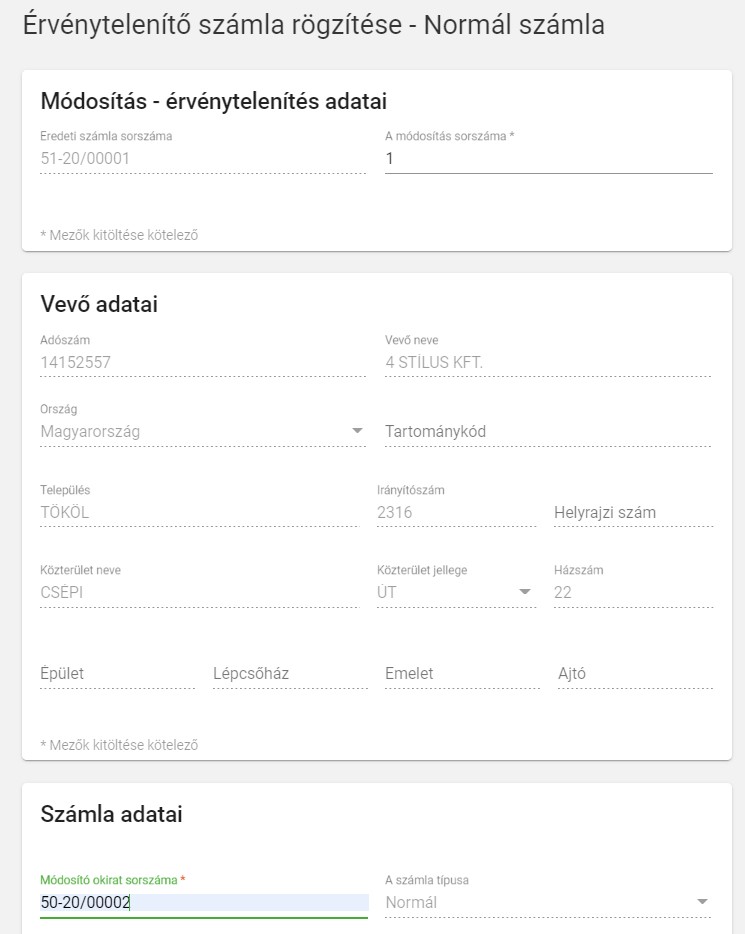This screenshot has width=745, height=934.
Task: Select the Település field
Action: click(198, 512)
